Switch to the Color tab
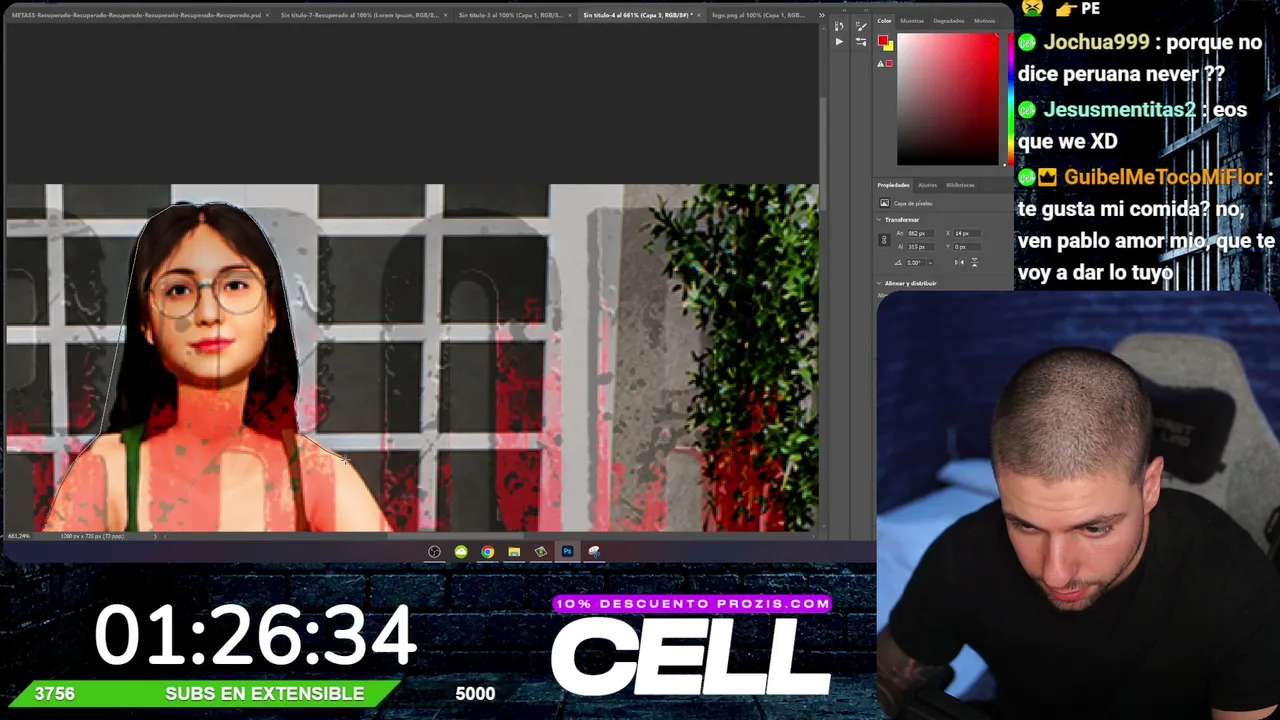This screenshot has height=720, width=1280. pyautogui.click(x=885, y=21)
